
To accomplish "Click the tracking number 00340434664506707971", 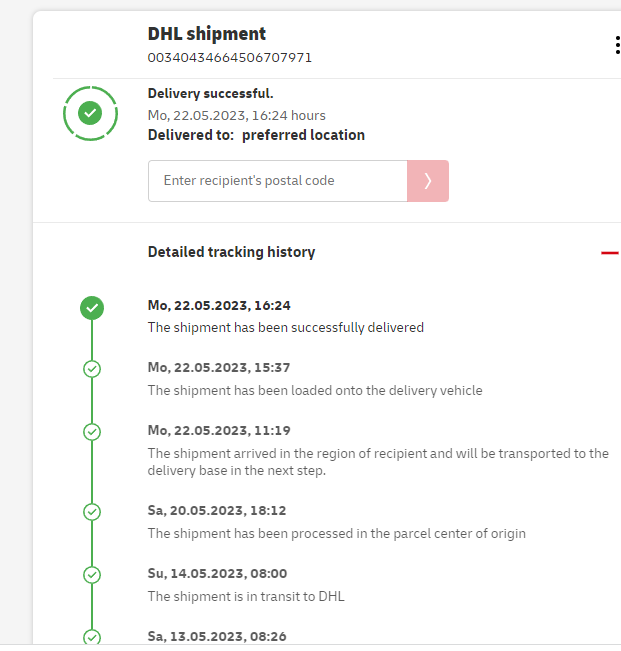I will point(230,58).
